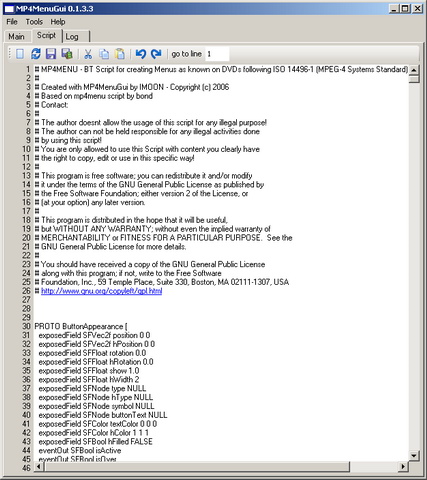
Task: Click the '# Contact:' comment line
Action: tap(51, 105)
